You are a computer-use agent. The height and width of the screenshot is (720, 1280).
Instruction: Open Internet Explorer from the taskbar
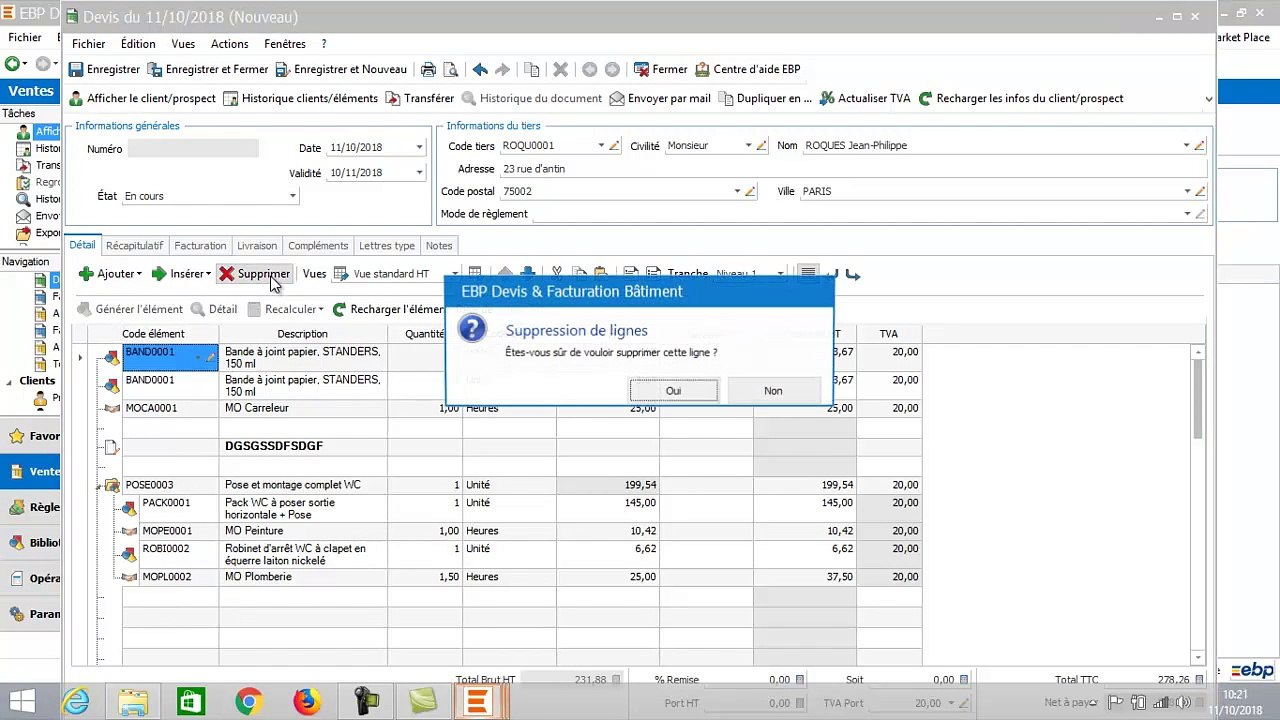point(76,702)
